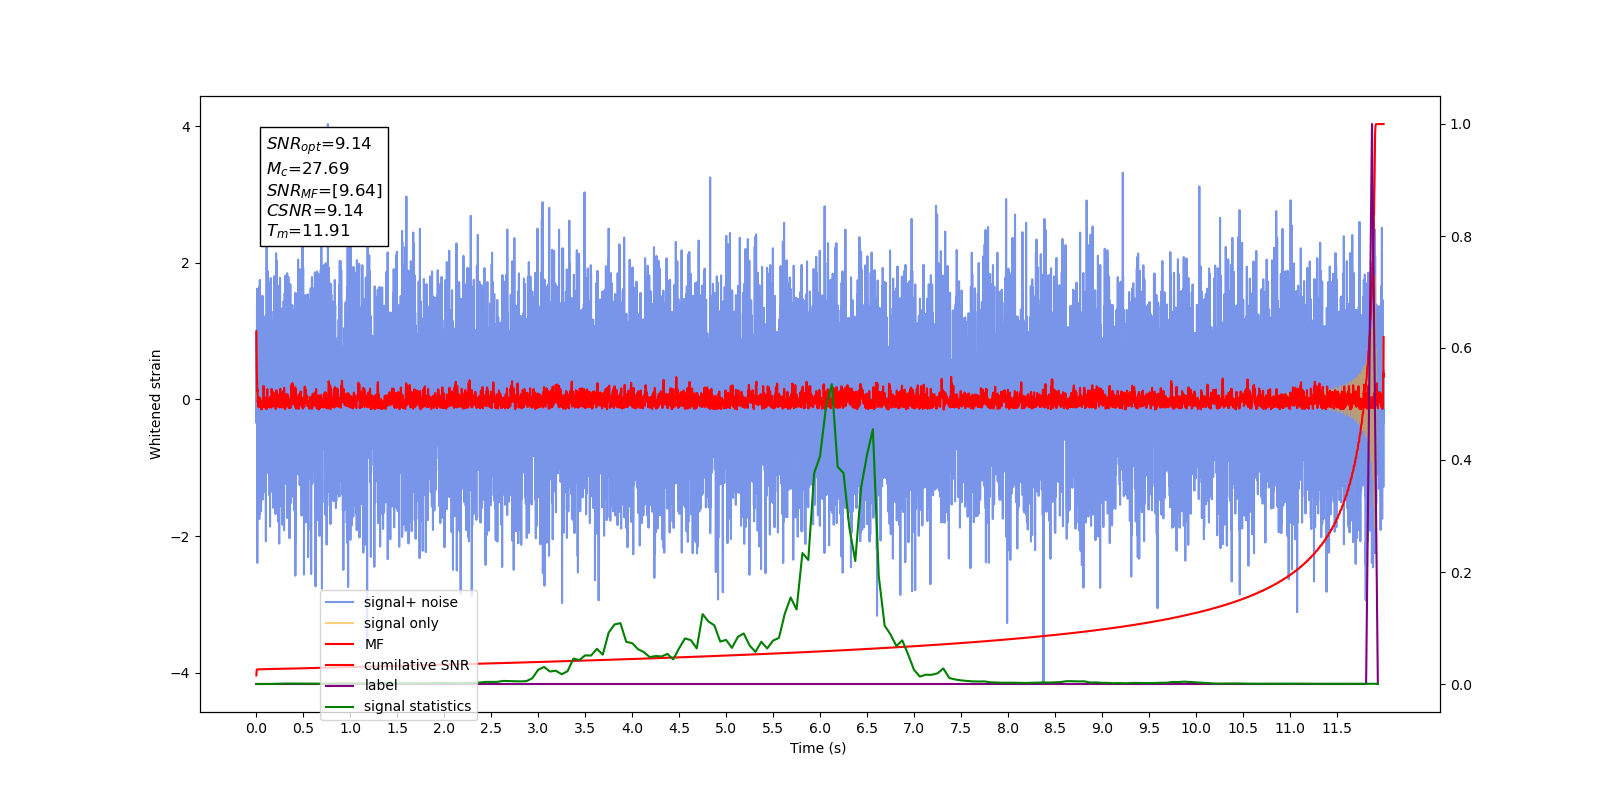
Task: Click the 0.2 tick label on right axis
Action: [1461, 573]
